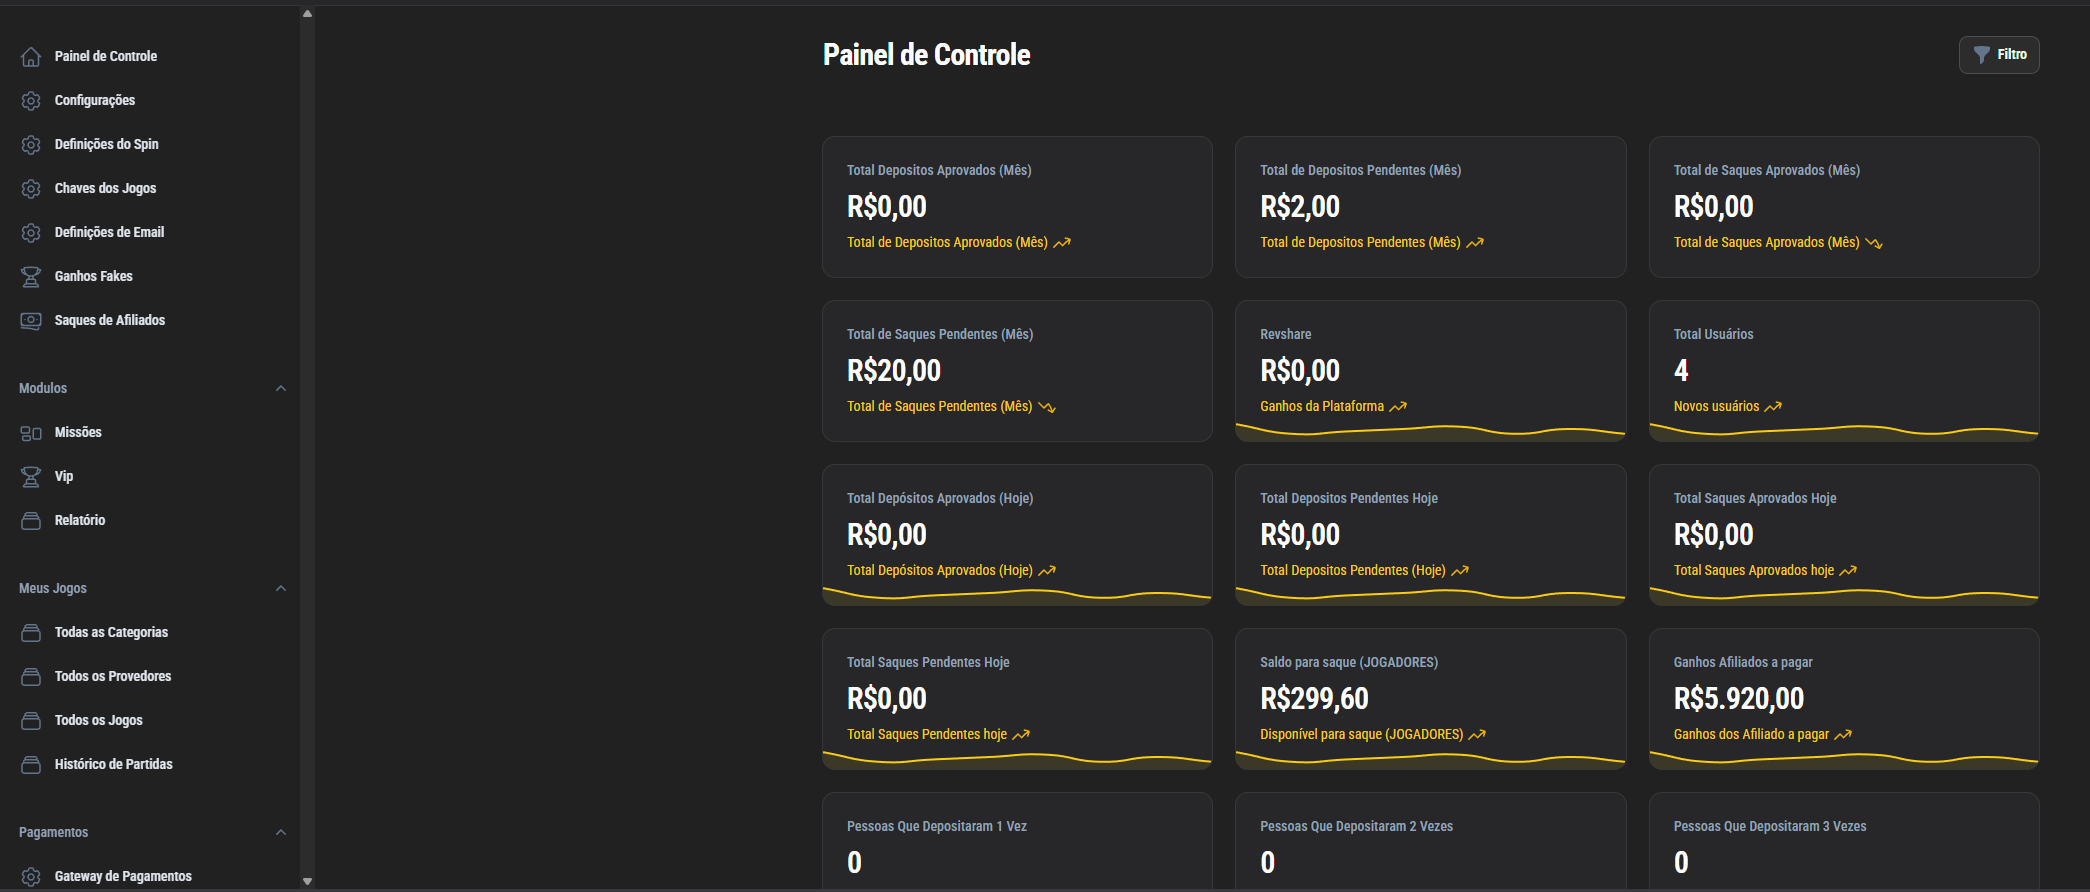Collapse the Modulos section
The height and width of the screenshot is (892, 2090).
pyautogui.click(x=281, y=388)
